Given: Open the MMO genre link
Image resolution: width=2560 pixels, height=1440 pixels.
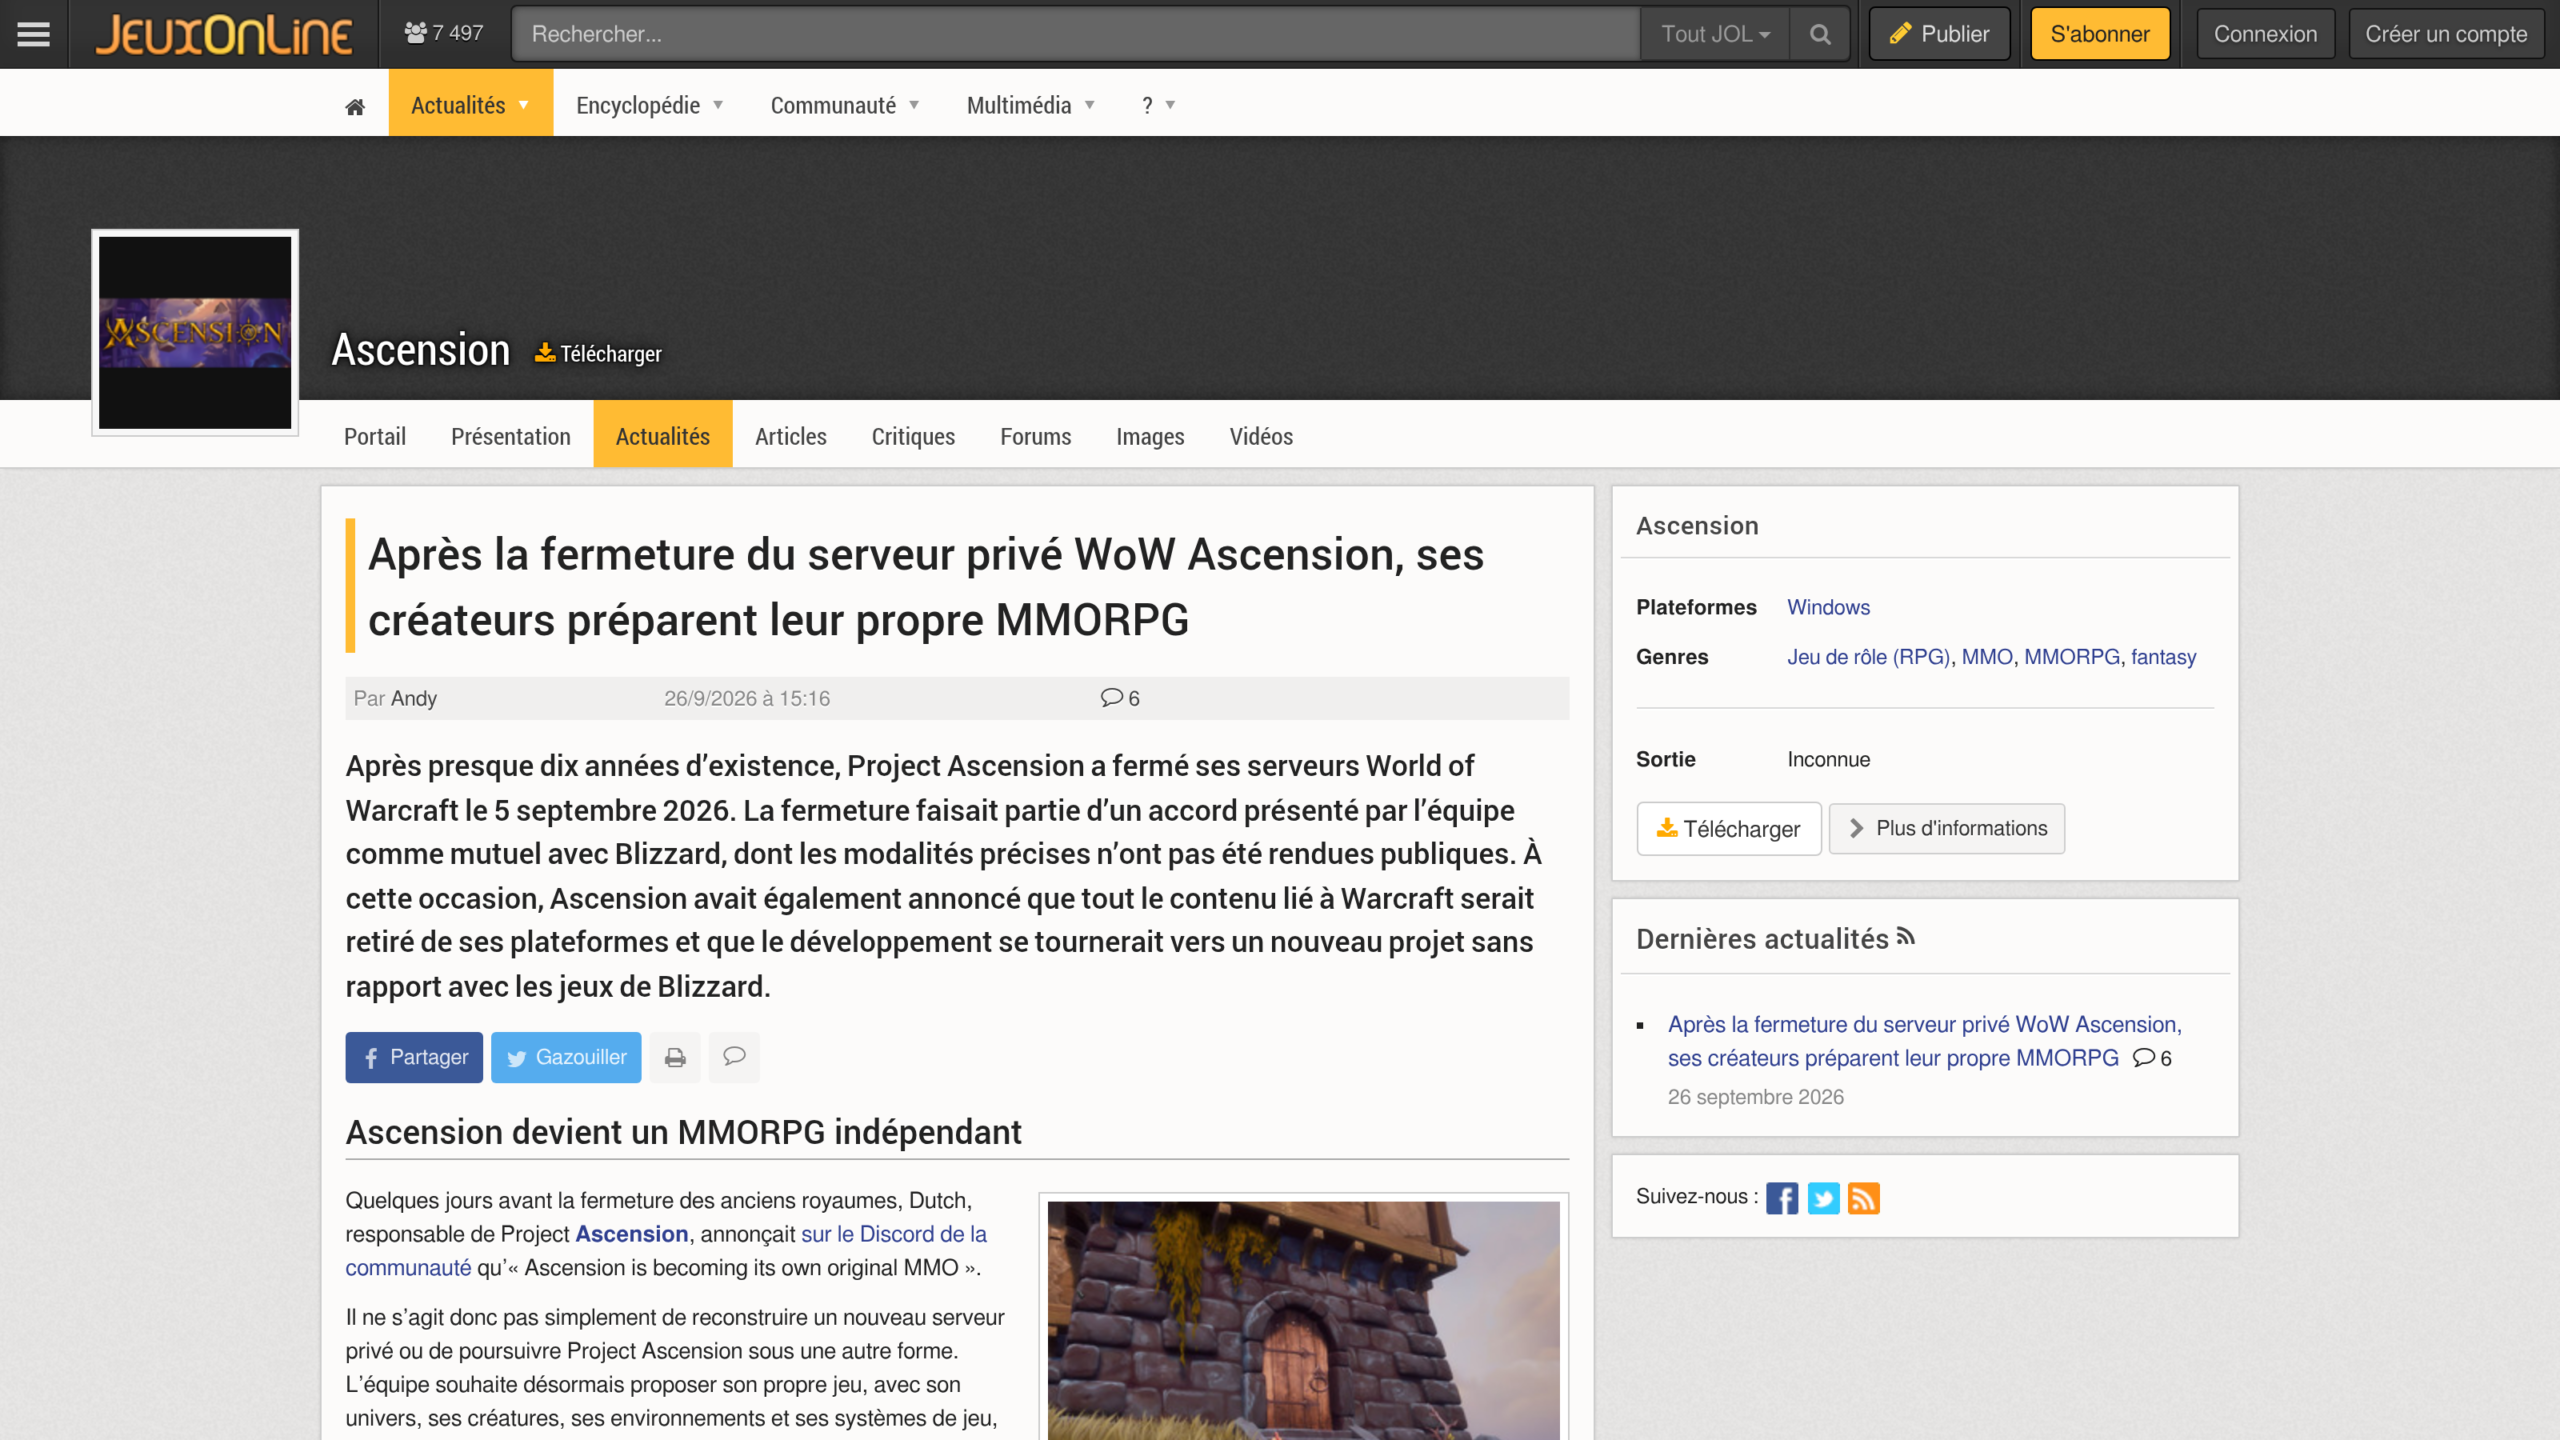Looking at the screenshot, I should coord(1987,657).
